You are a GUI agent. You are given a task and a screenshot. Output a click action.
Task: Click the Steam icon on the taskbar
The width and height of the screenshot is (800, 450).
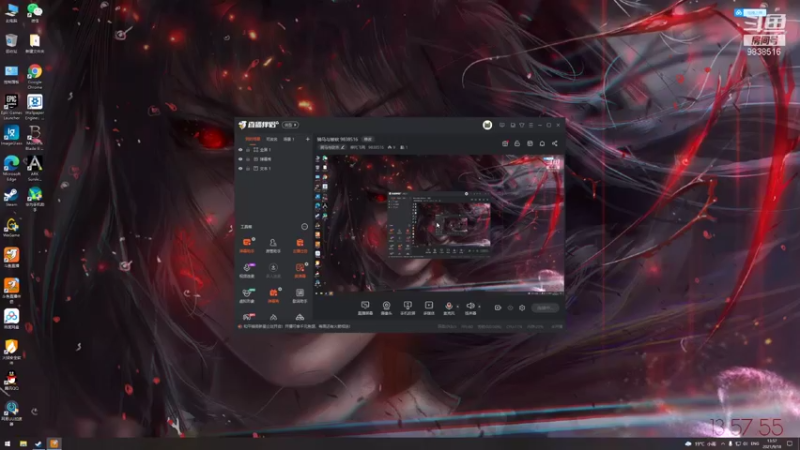tap(38, 444)
